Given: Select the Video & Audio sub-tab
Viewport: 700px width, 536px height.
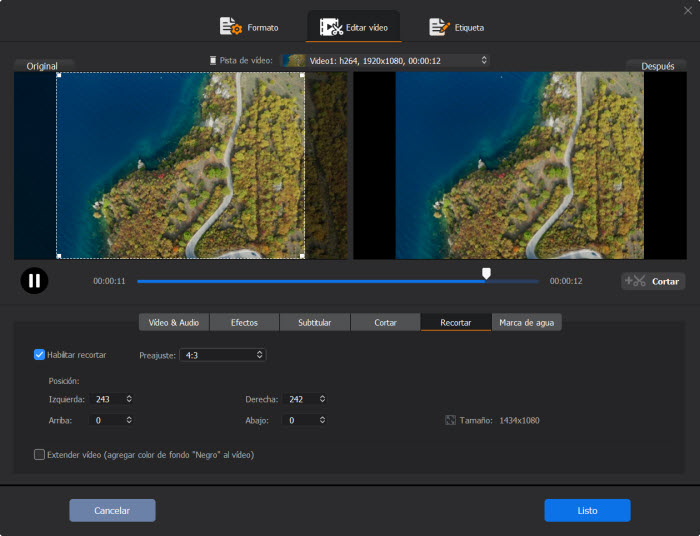Looking at the screenshot, I should (174, 322).
